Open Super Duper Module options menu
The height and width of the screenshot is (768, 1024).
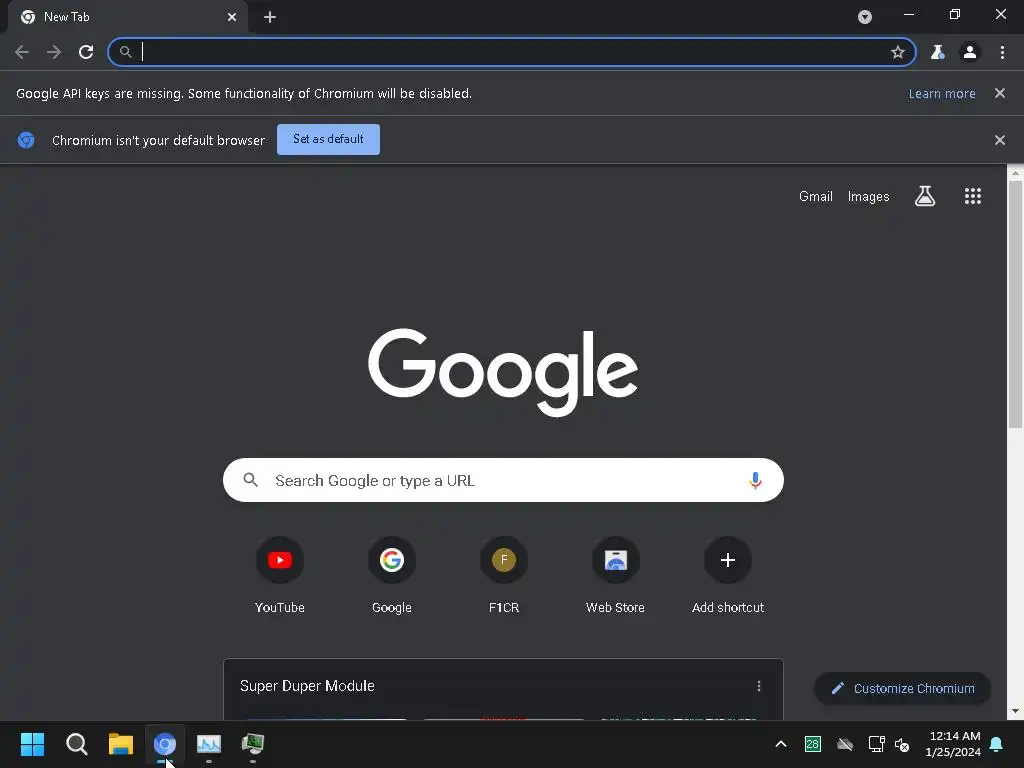758,686
